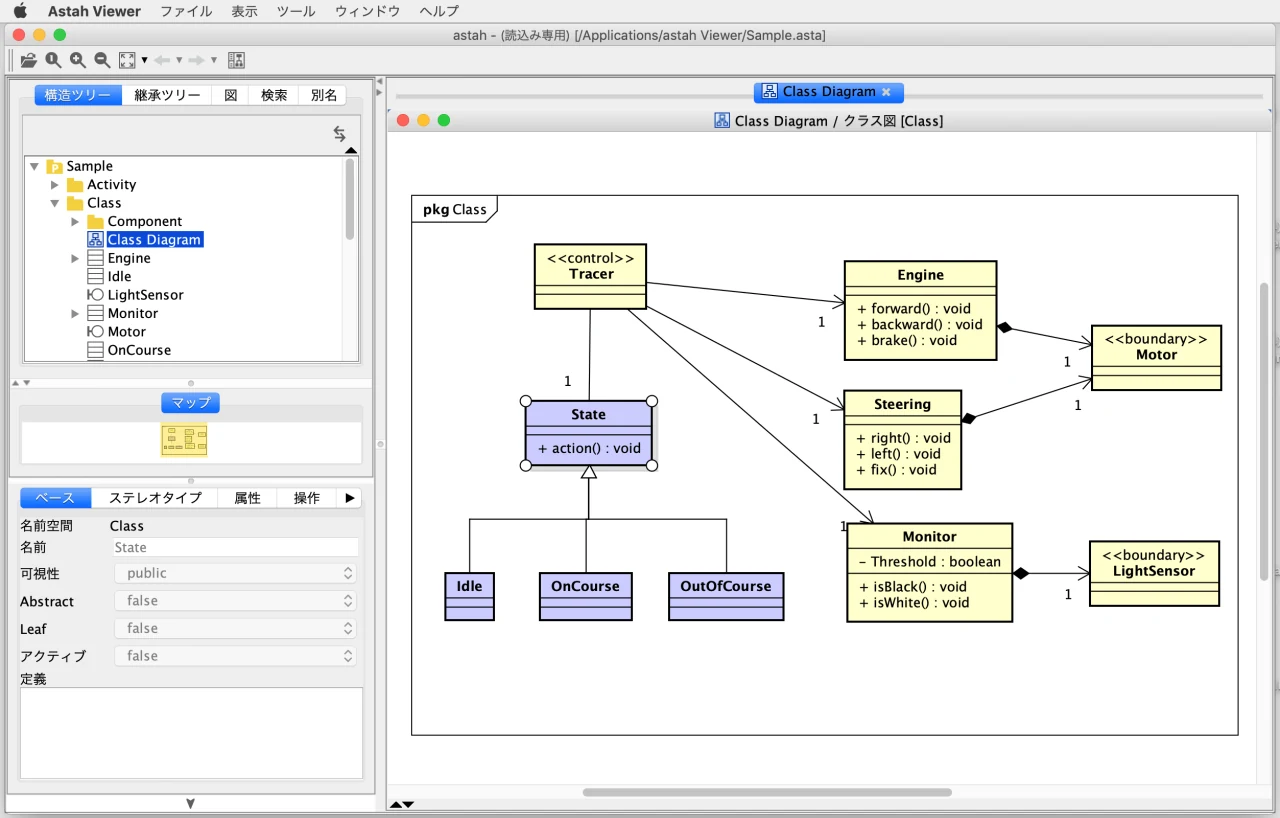Expand the Engine class node
1280x818 pixels.
tap(75, 259)
